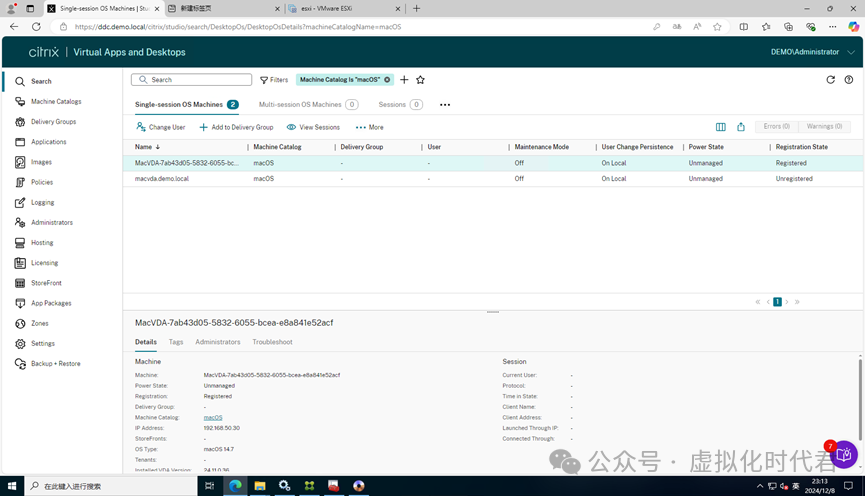
Task: Sort by Registration State column
Action: 801,147
